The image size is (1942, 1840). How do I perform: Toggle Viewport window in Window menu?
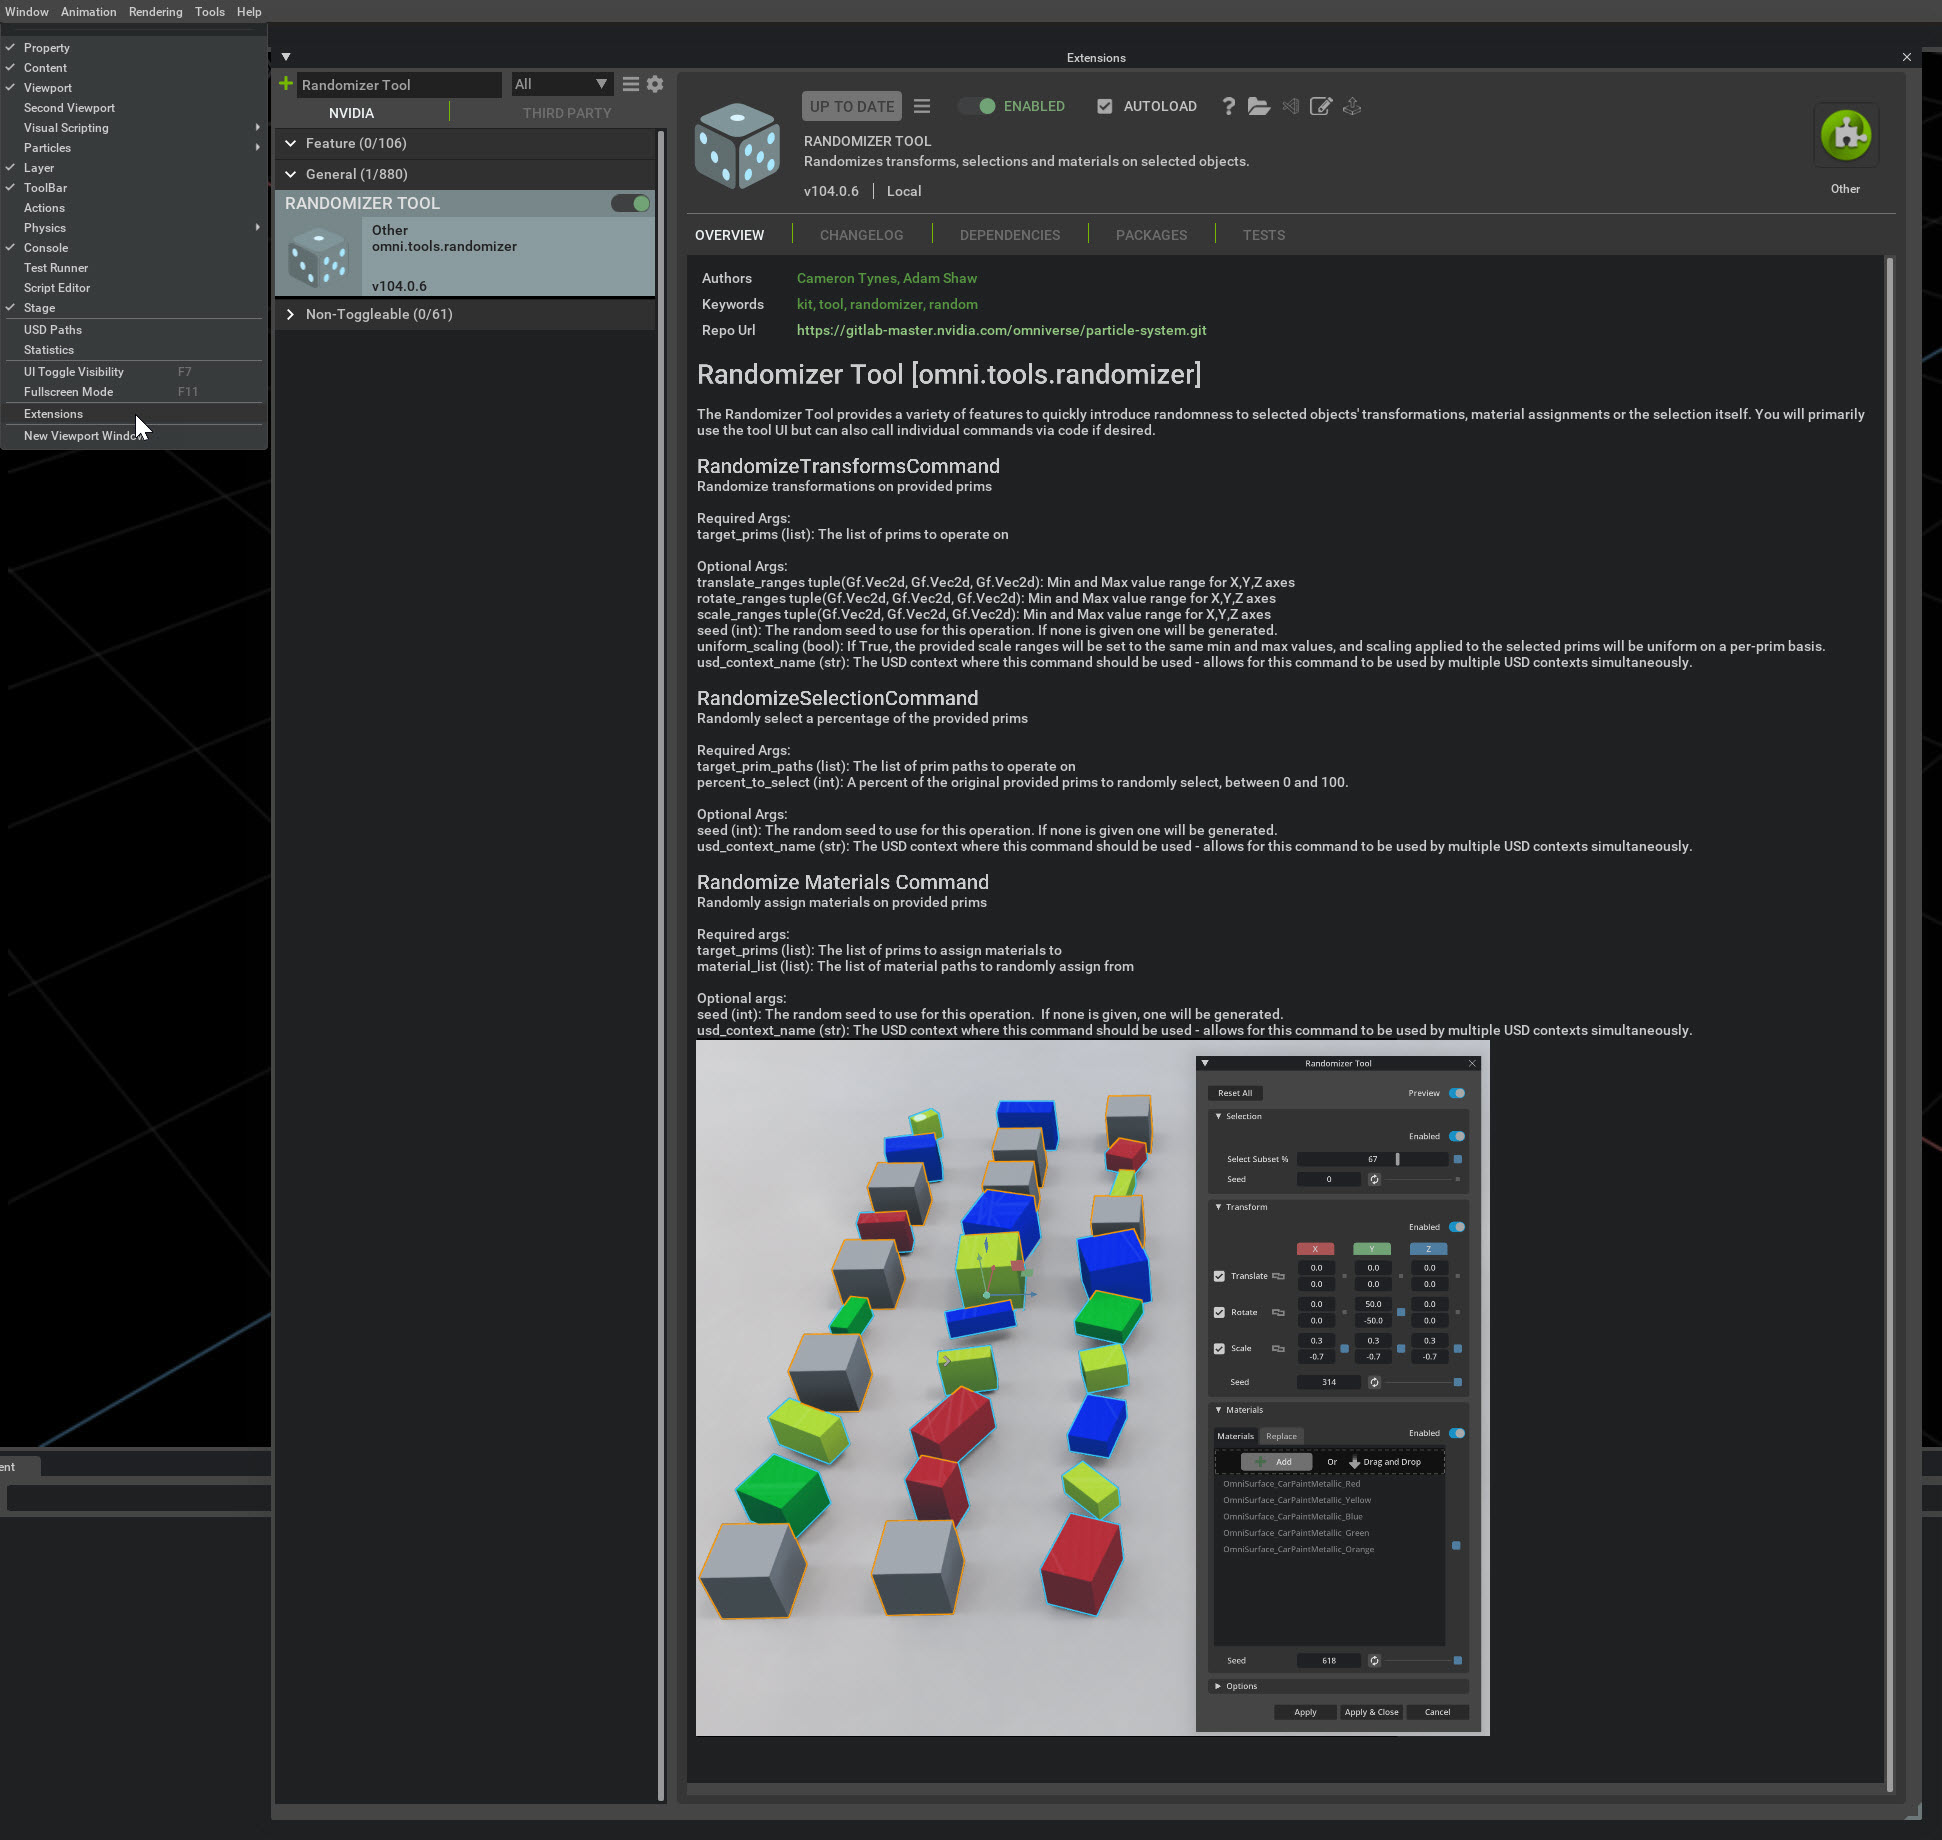133,88
